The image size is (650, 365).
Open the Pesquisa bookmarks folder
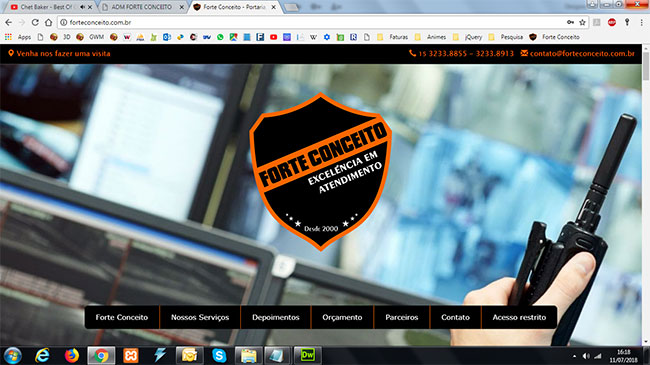point(505,37)
